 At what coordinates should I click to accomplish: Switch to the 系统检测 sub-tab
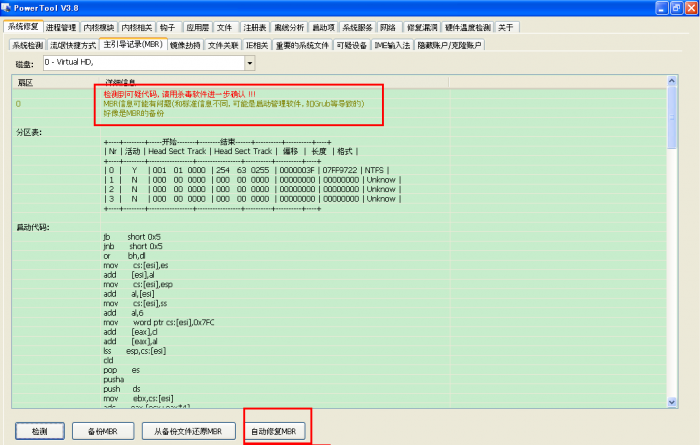point(27,45)
